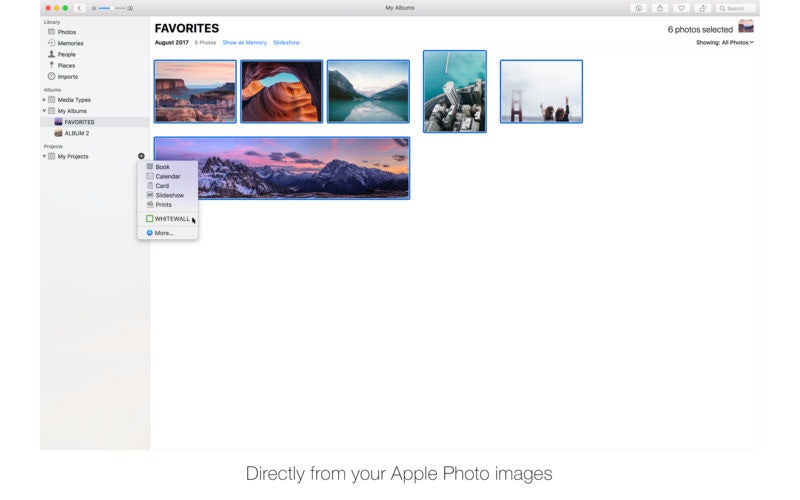This screenshot has height=500, width=800.
Task: Adjust the thumbnail zoom slider in toolbar
Action: click(x=112, y=8)
